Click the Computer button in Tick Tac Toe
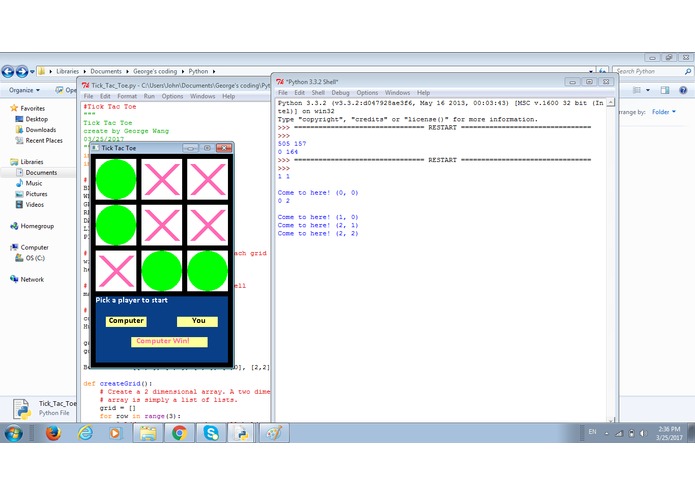The width and height of the screenshot is (695, 494). point(126,321)
